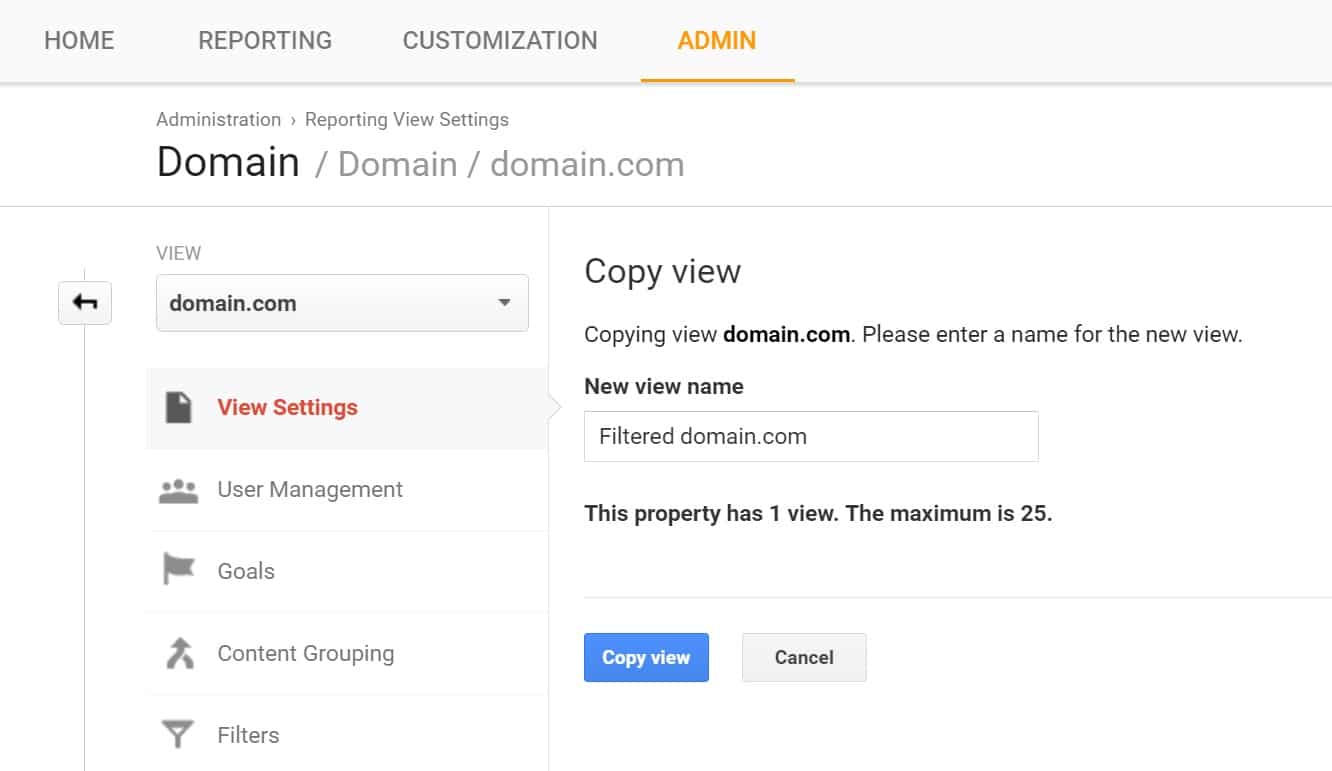Go to the HOME tab
The height and width of the screenshot is (771, 1332).
click(79, 40)
